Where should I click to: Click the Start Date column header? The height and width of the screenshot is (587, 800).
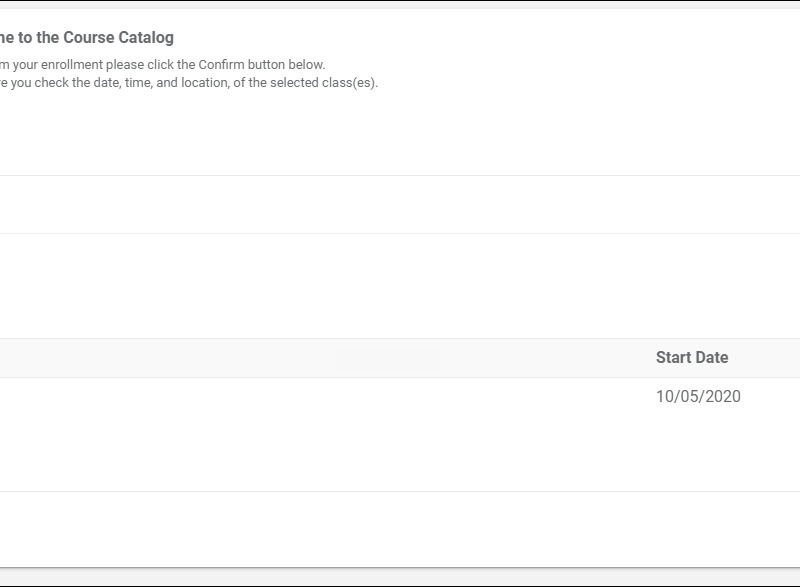tap(692, 358)
